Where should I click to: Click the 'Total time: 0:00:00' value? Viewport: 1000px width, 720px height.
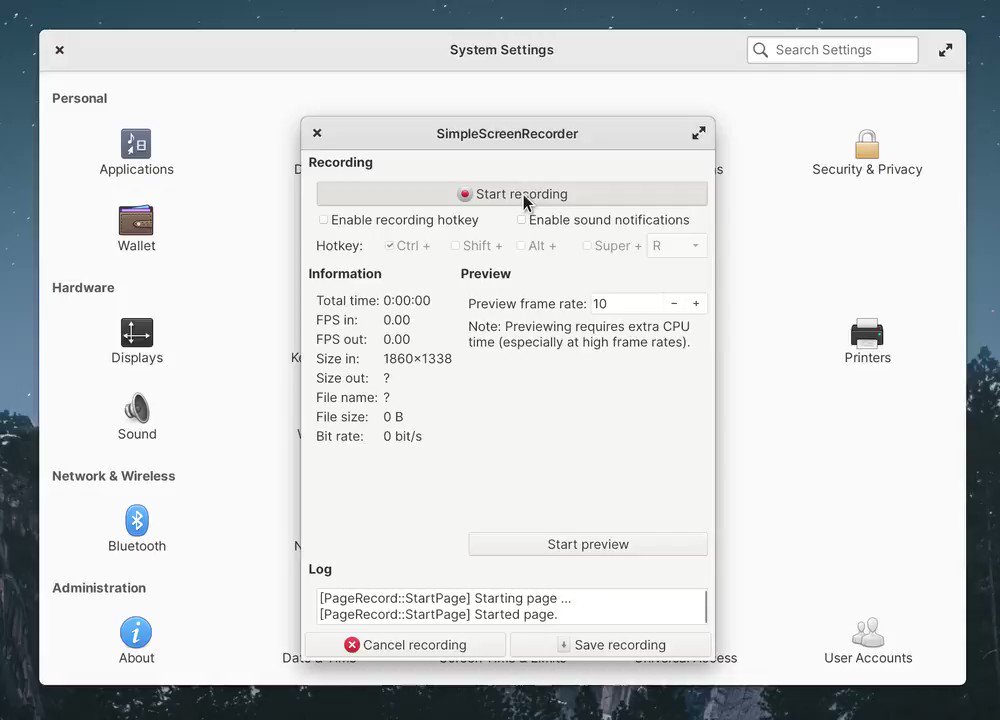(x=407, y=300)
